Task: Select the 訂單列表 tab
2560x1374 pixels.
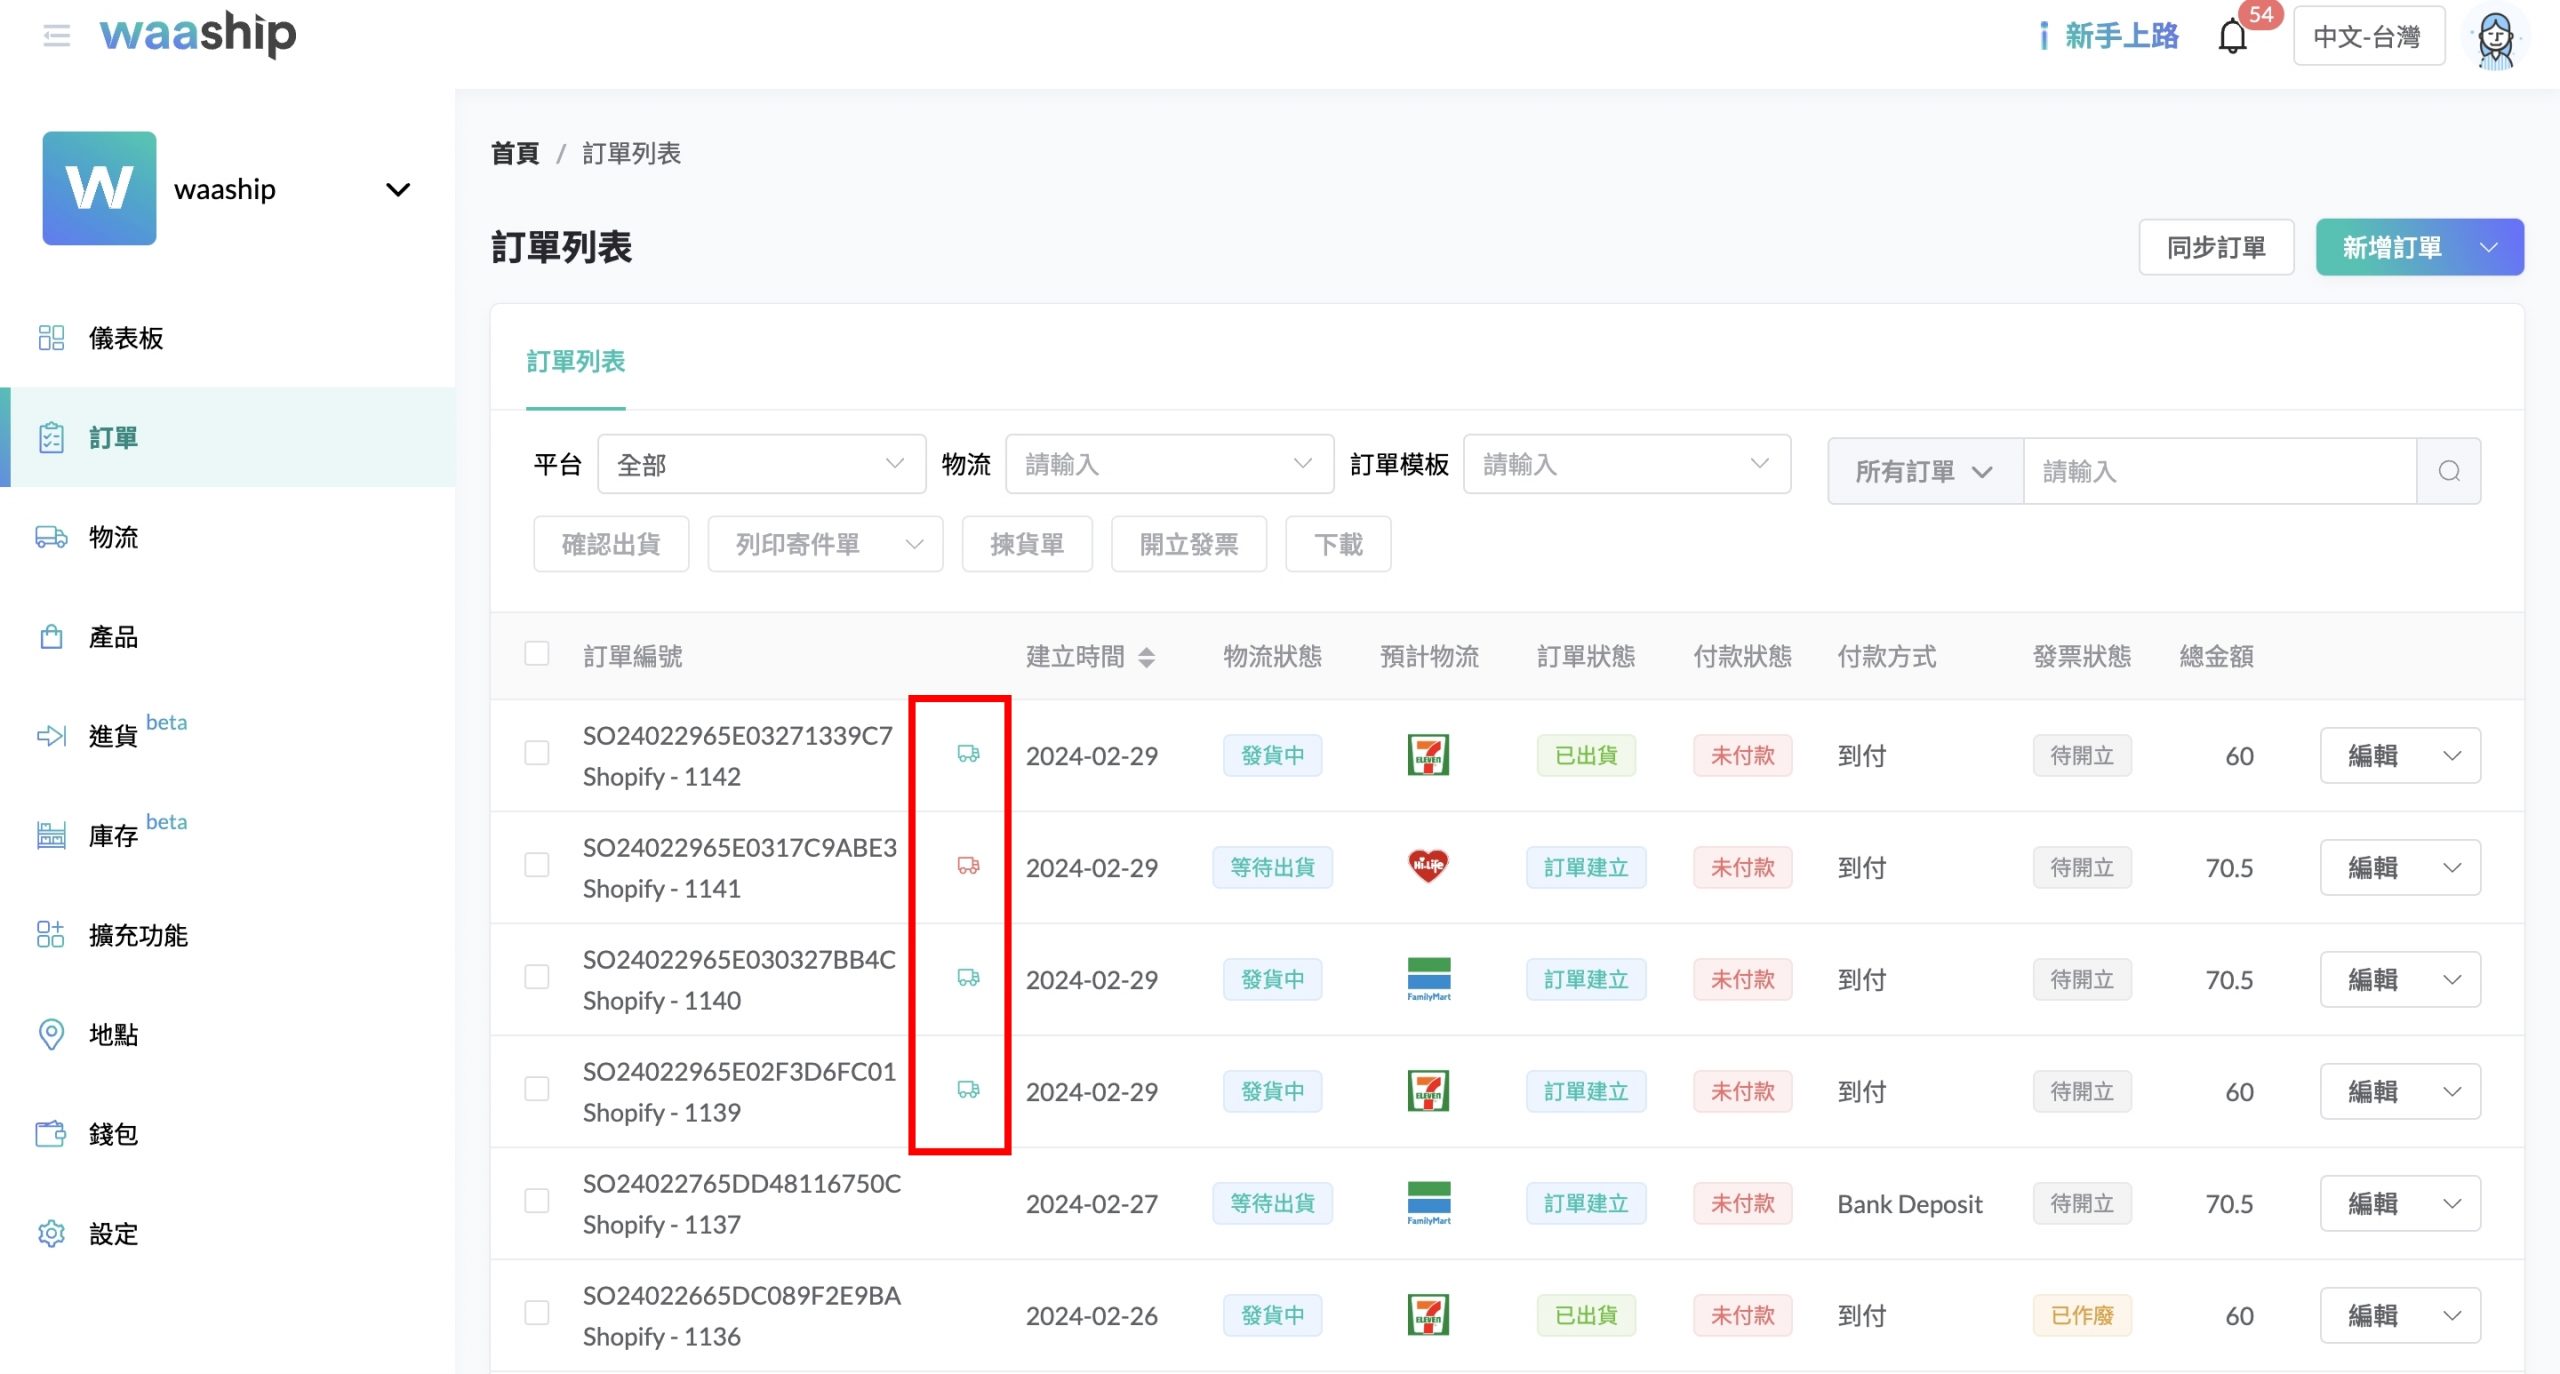Action: click(575, 361)
